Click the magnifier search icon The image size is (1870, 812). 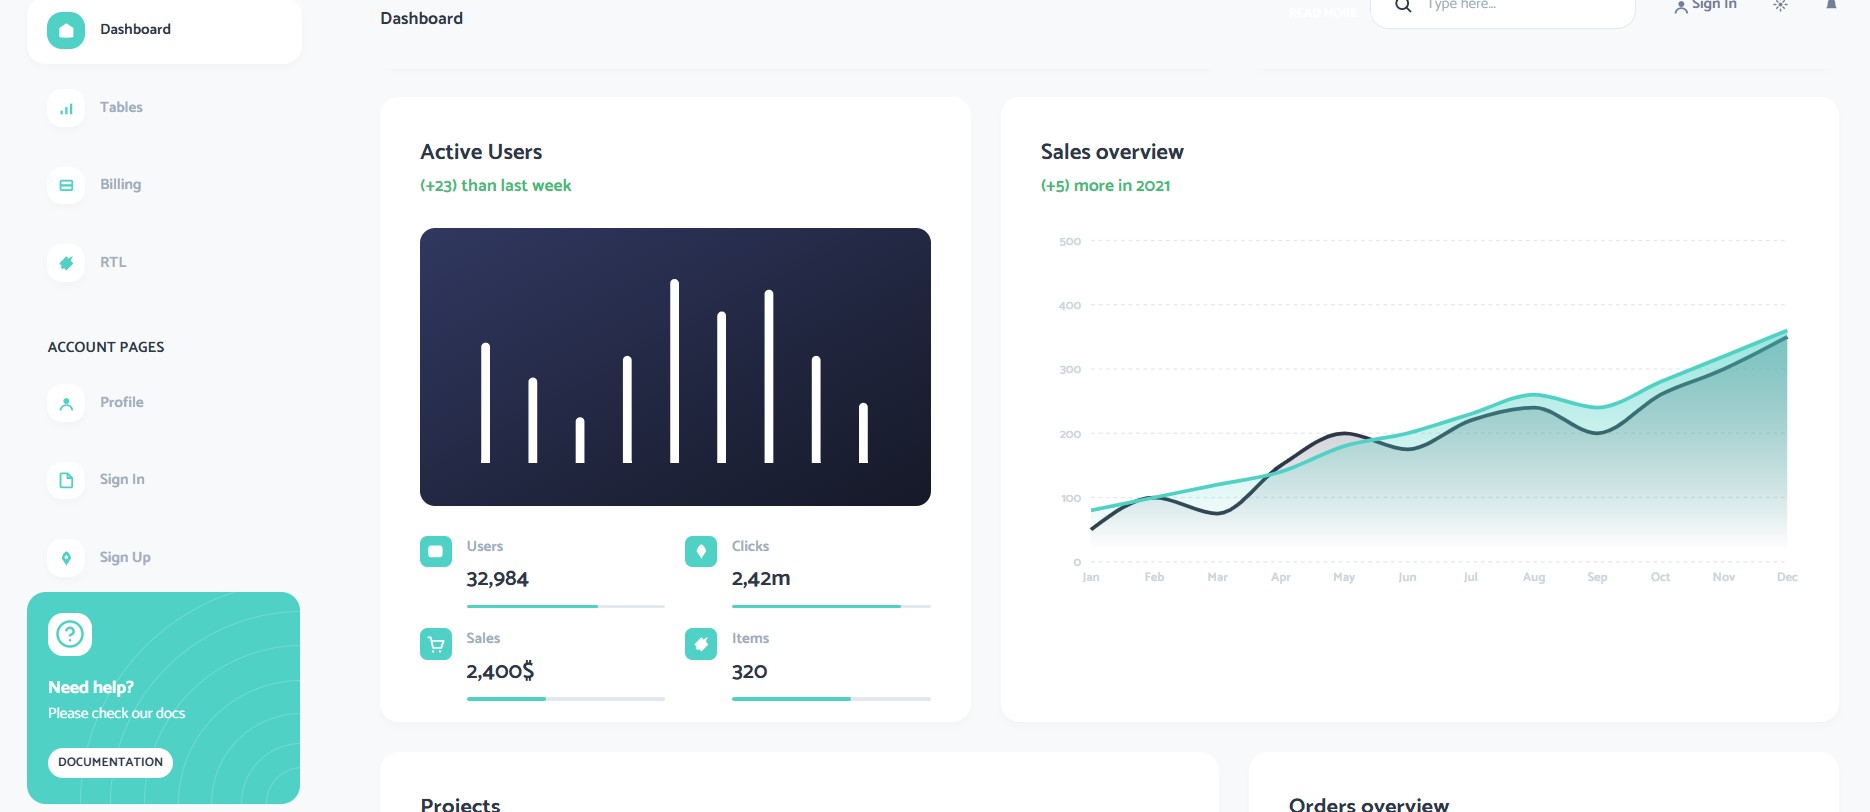(1403, 6)
